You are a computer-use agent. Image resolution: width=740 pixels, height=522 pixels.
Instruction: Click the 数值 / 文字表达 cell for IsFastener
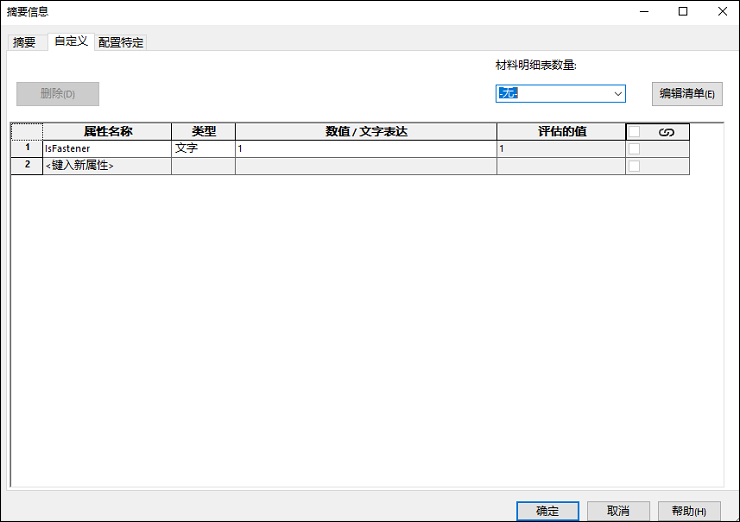tap(365, 149)
